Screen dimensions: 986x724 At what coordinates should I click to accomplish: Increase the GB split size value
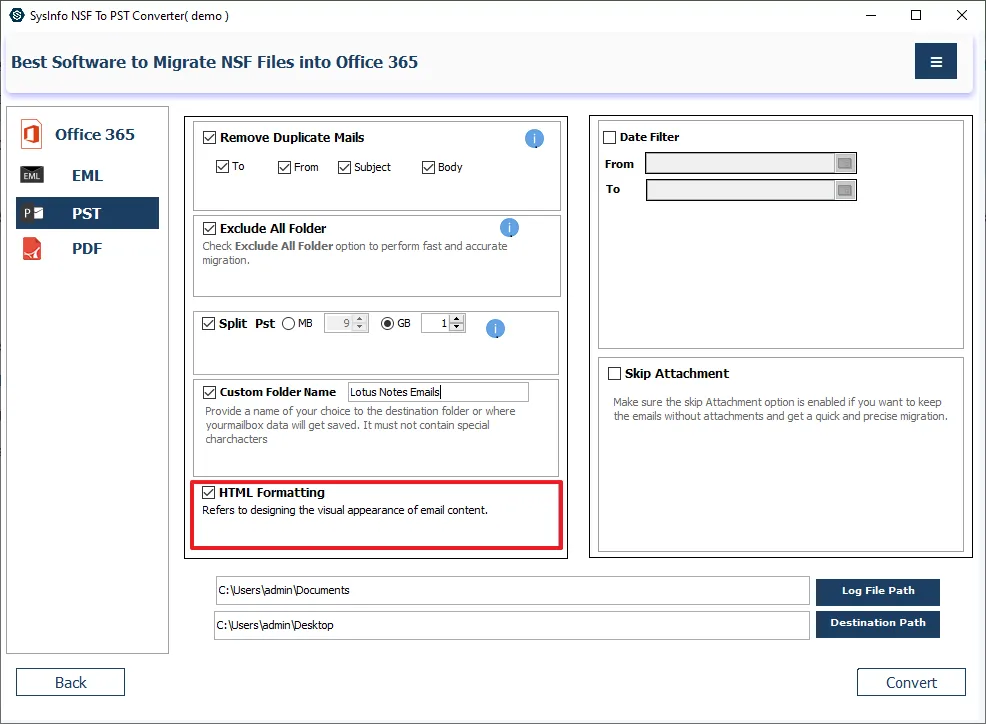coord(457,319)
